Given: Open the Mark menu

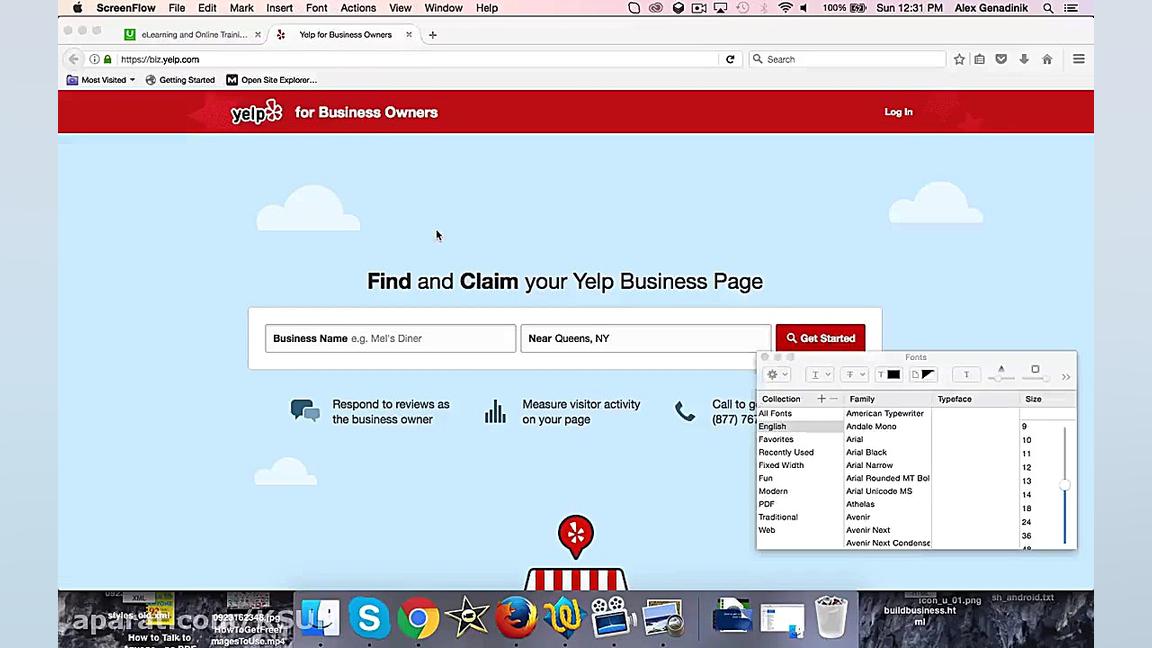Looking at the screenshot, I should click(x=241, y=8).
